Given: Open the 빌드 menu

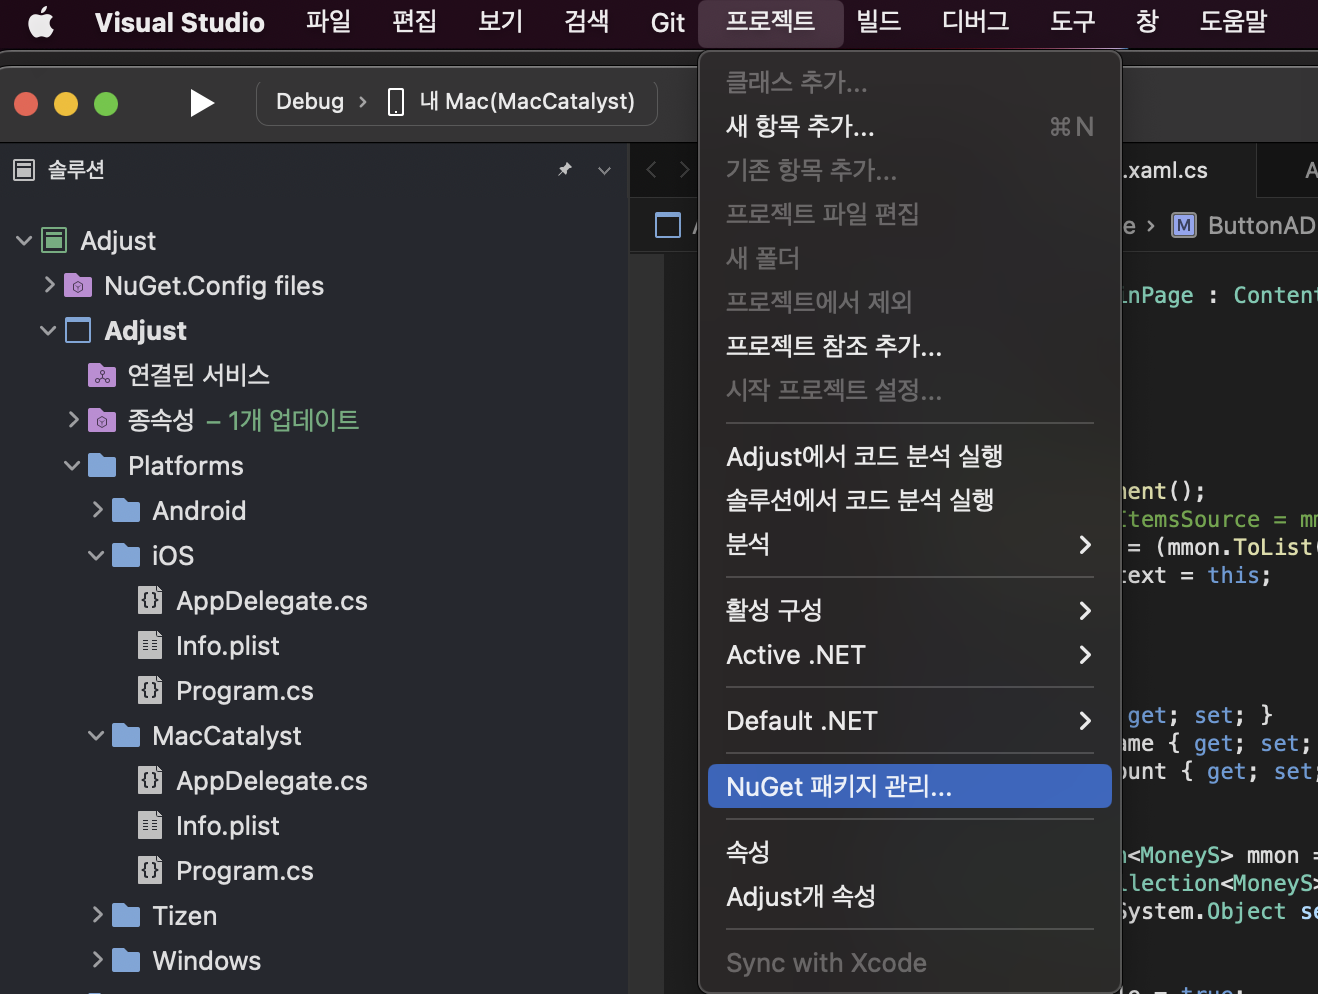Looking at the screenshot, I should point(878,22).
